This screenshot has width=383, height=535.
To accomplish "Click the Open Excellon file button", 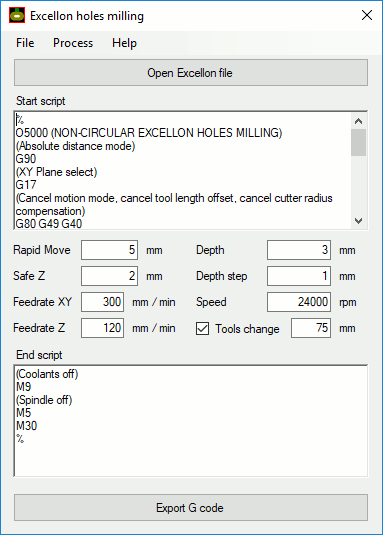I will [191, 73].
